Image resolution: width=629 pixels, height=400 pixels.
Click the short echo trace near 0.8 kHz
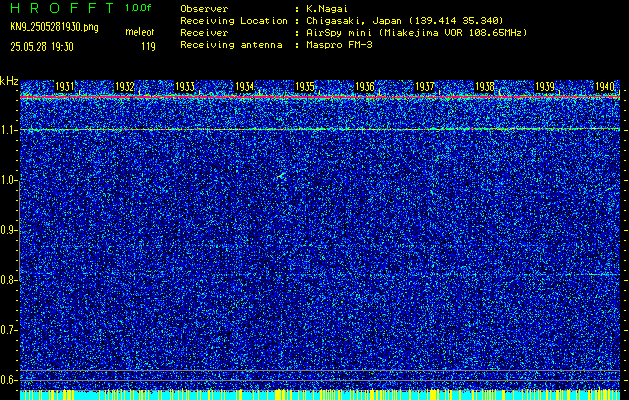coord(598,274)
